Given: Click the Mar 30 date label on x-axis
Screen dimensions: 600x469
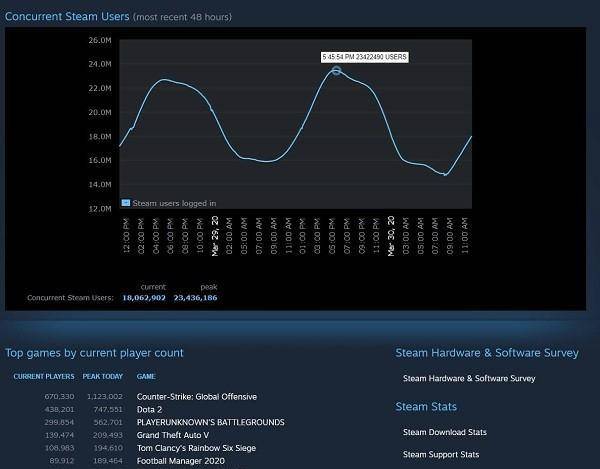Looking at the screenshot, I should [x=391, y=236].
